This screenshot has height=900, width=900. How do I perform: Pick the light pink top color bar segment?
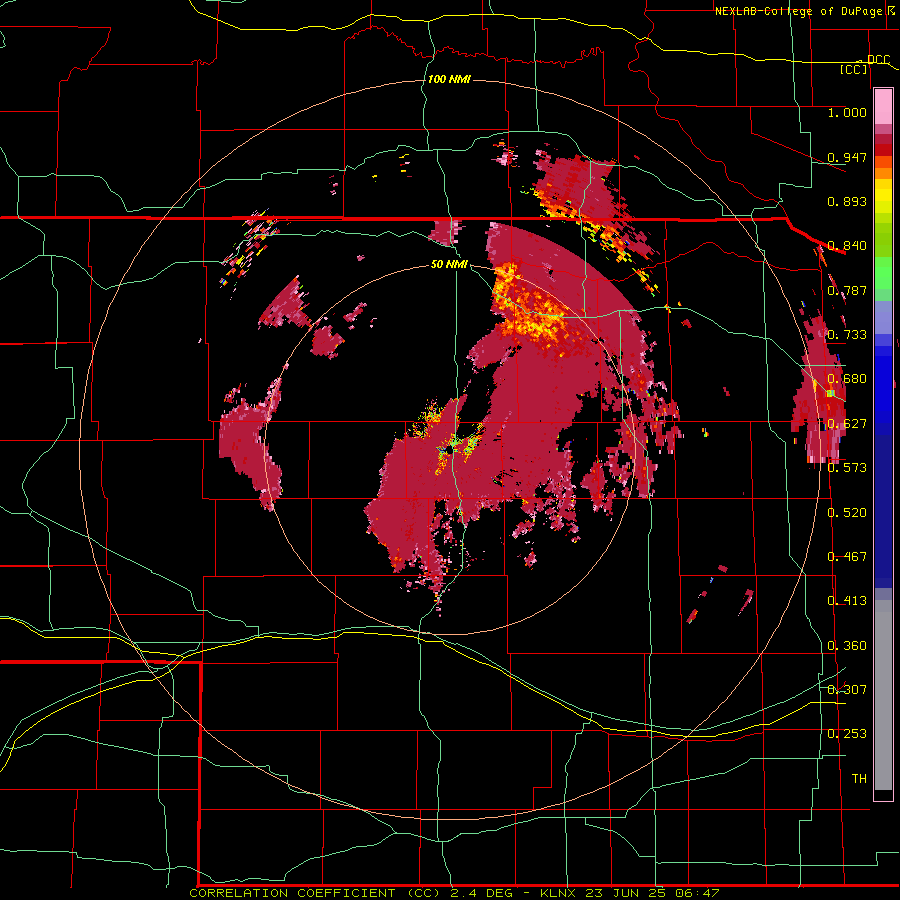pyautogui.click(x=883, y=107)
